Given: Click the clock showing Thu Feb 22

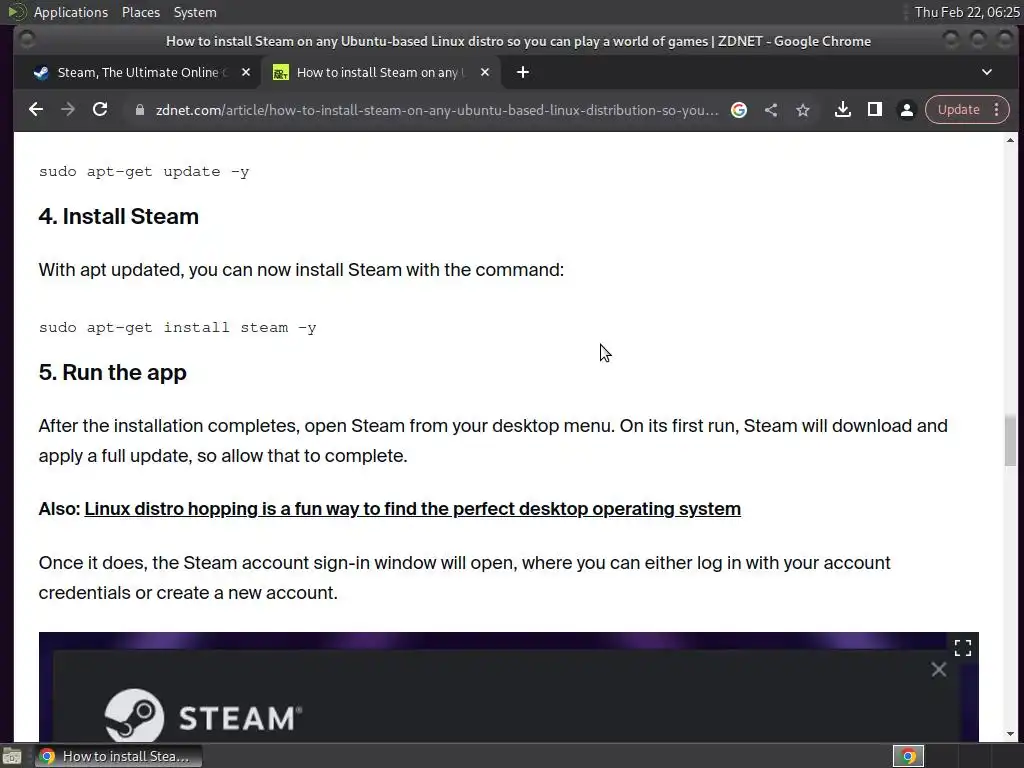Looking at the screenshot, I should pos(967,12).
